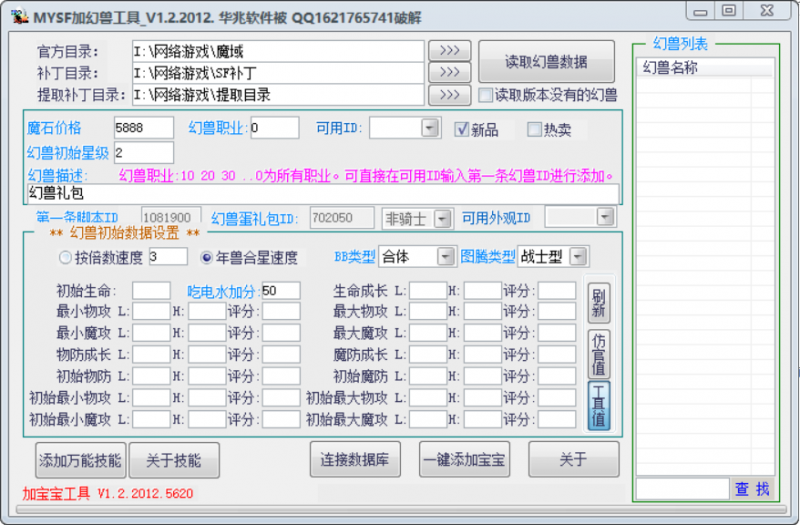
Task: Click the 查找 button under the pet list
Action: 752,489
